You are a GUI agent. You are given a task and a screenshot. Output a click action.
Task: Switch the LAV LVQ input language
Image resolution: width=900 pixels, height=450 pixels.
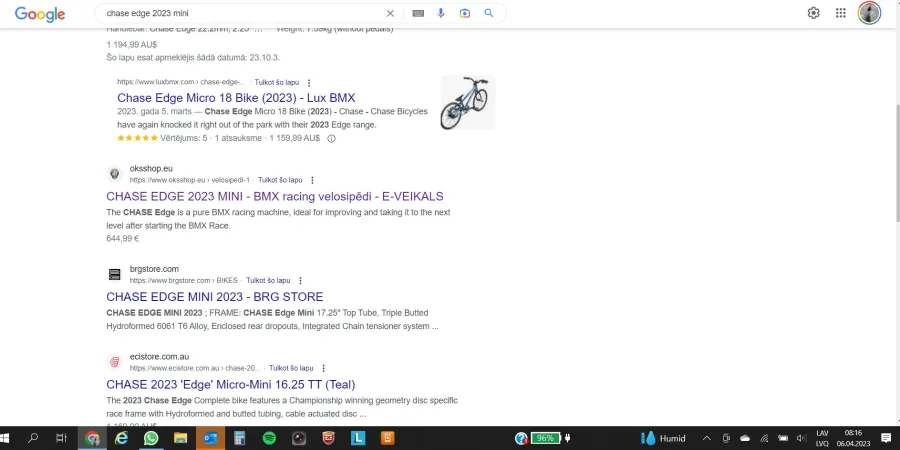click(x=823, y=439)
